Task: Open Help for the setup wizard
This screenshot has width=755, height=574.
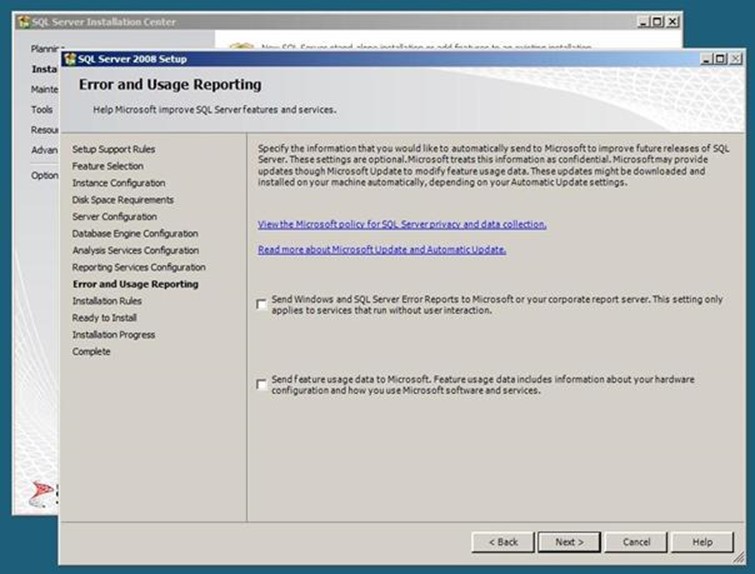Action: [x=703, y=542]
